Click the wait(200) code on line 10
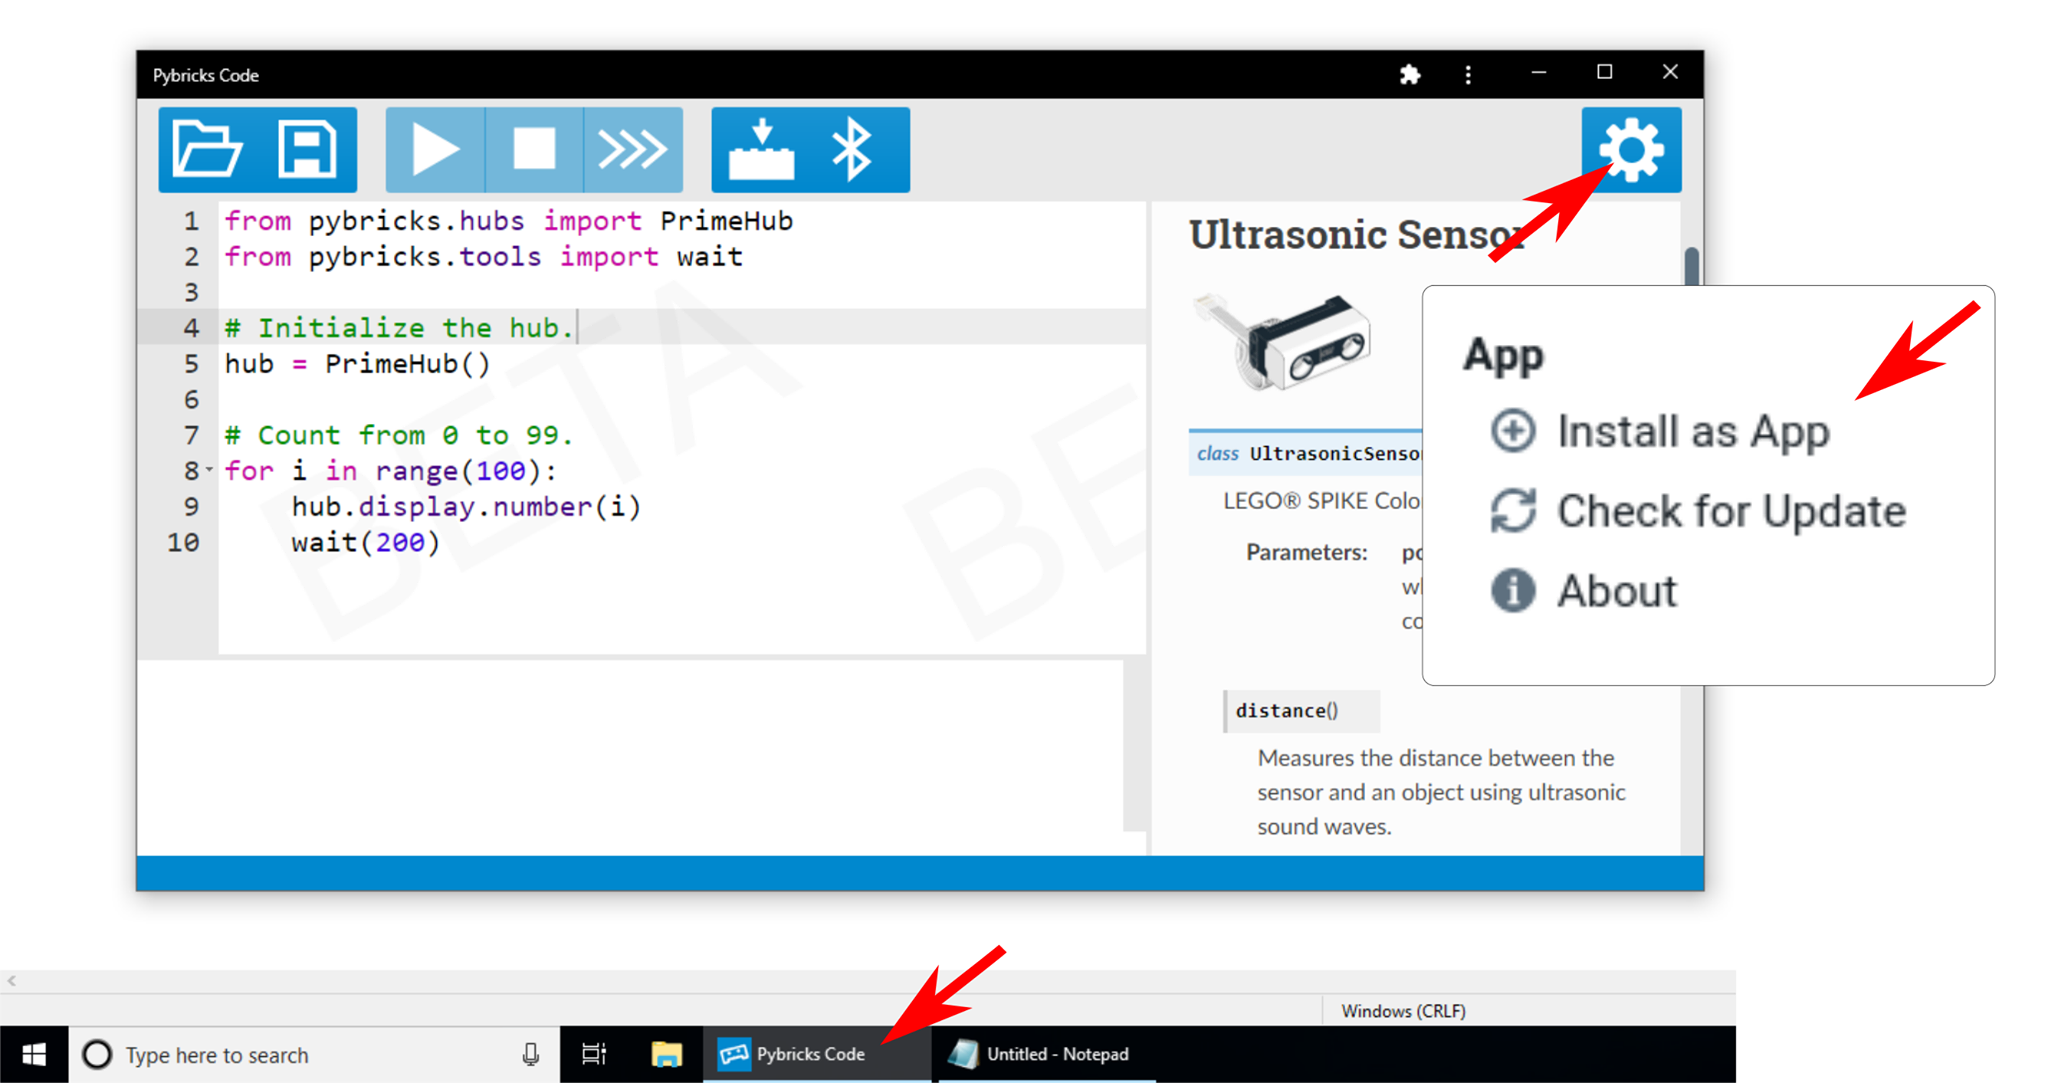 pyautogui.click(x=365, y=542)
